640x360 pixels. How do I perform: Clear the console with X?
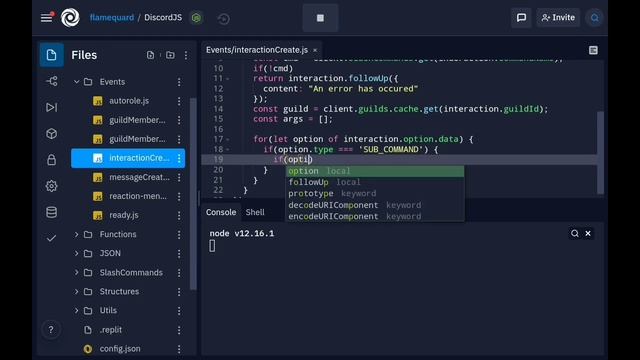coord(588,233)
